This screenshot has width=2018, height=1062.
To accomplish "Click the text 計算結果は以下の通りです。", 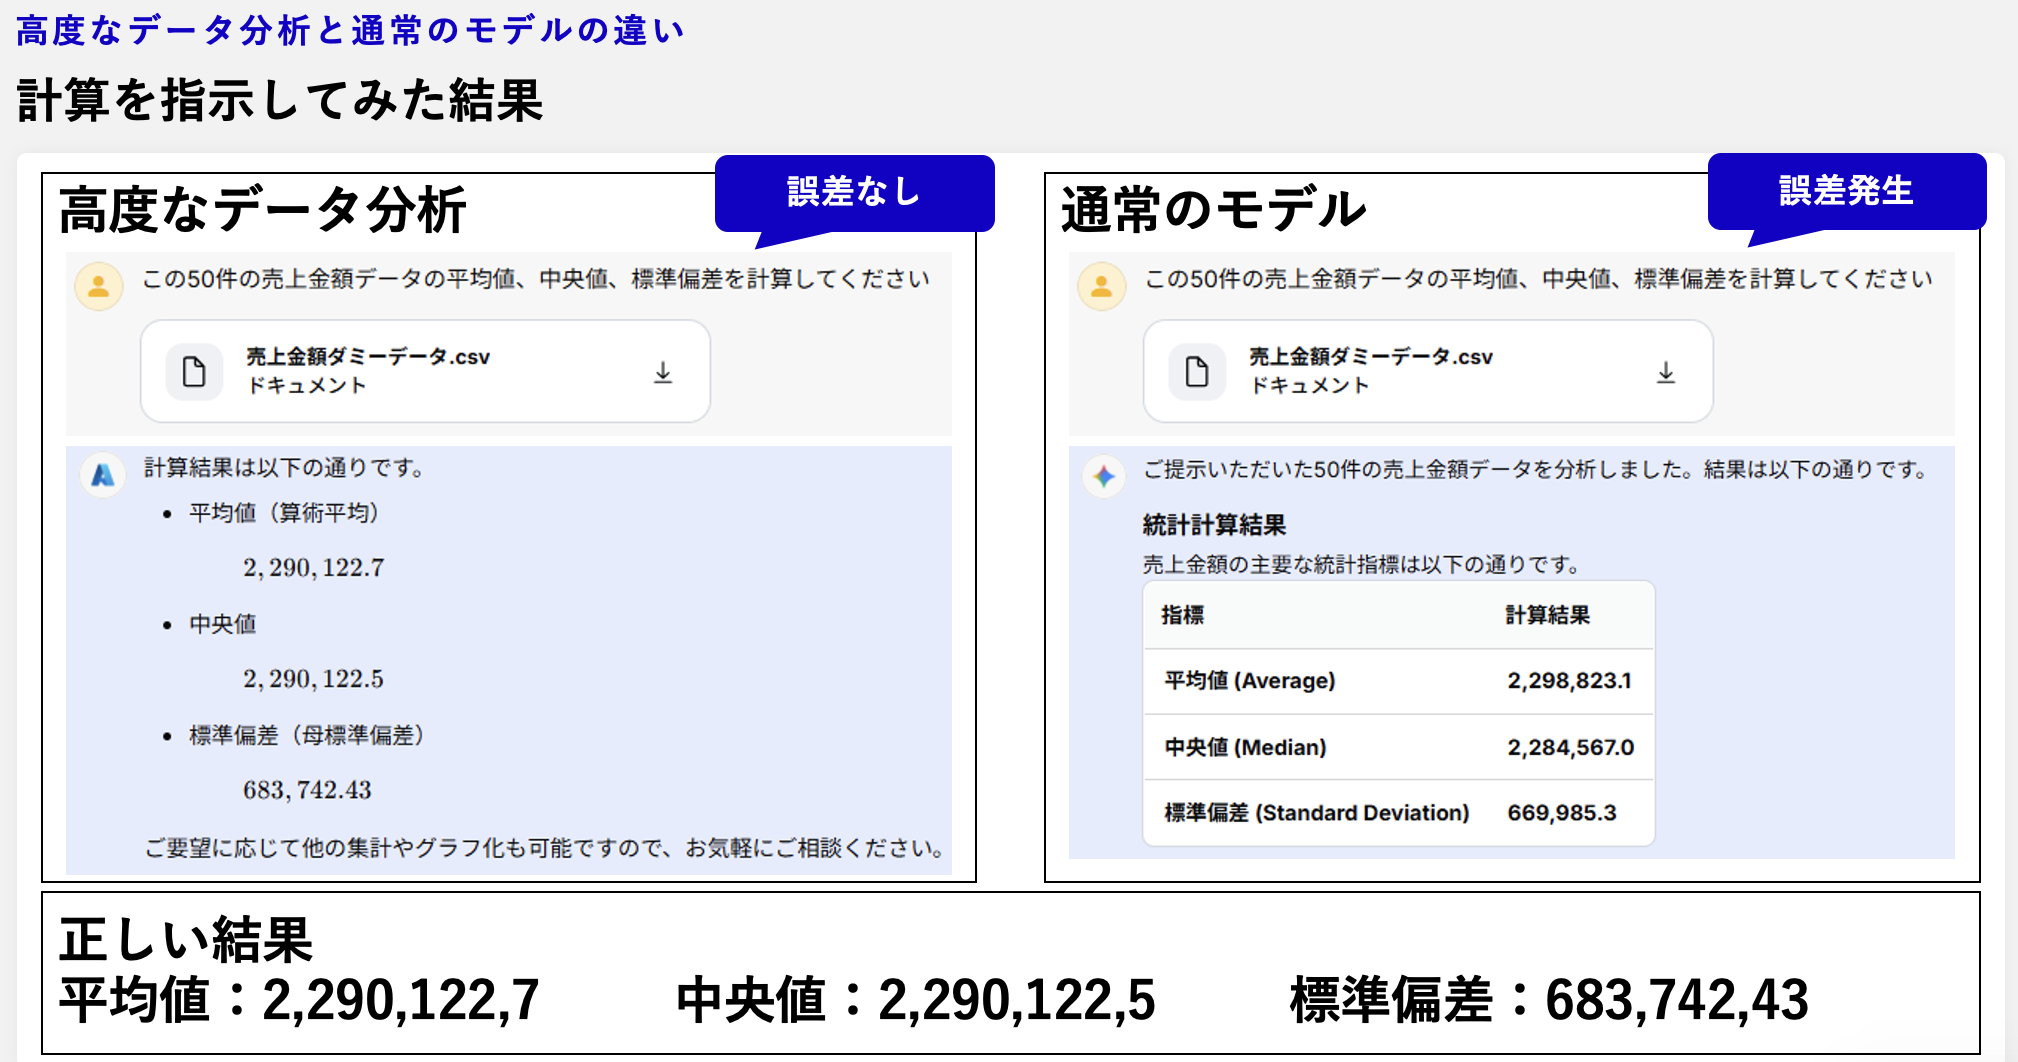I will point(286,468).
